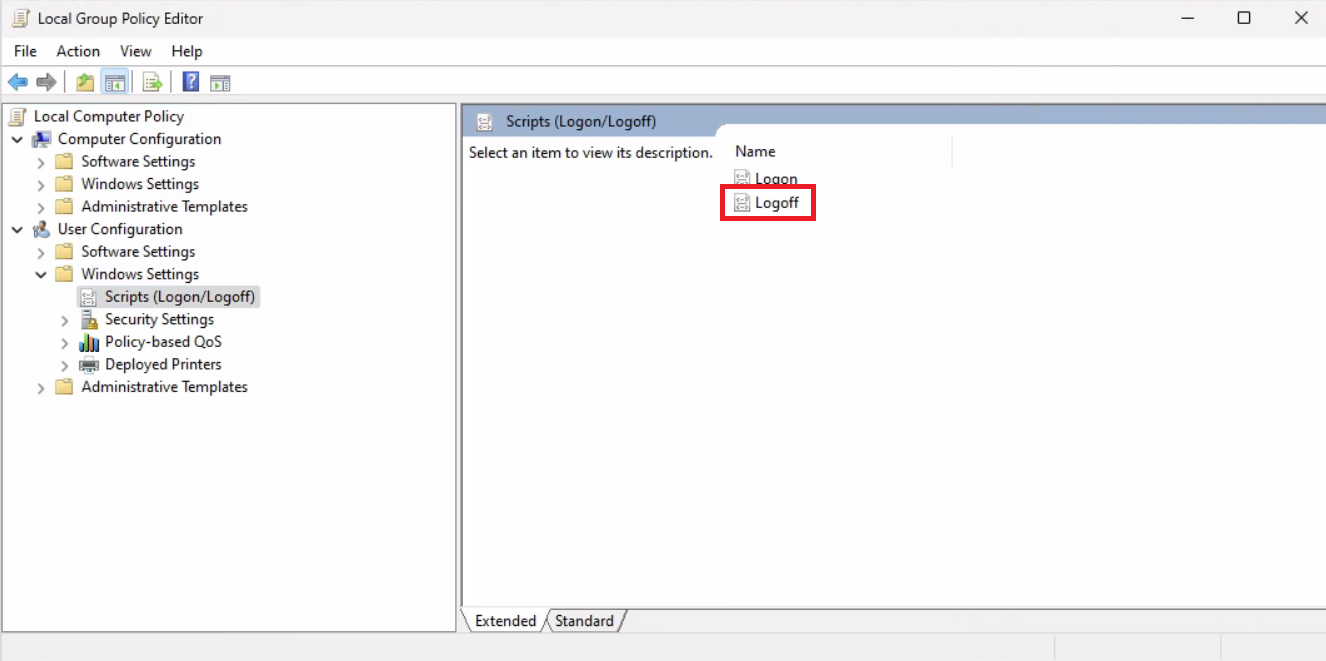Click the Forward arrow toolbar icon
Viewport: 1326px width, 661px height.
point(46,82)
